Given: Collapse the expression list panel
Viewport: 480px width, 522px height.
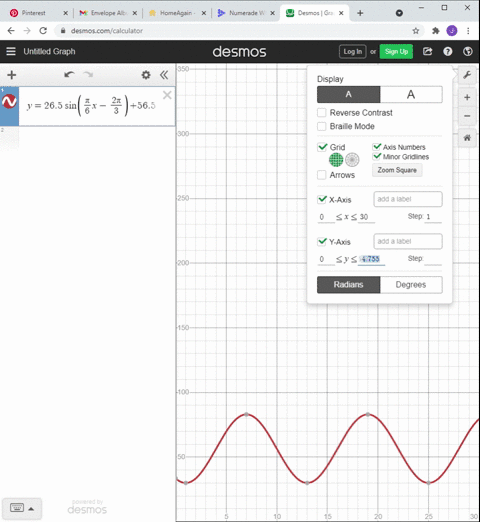Looking at the screenshot, I should click(x=164, y=75).
